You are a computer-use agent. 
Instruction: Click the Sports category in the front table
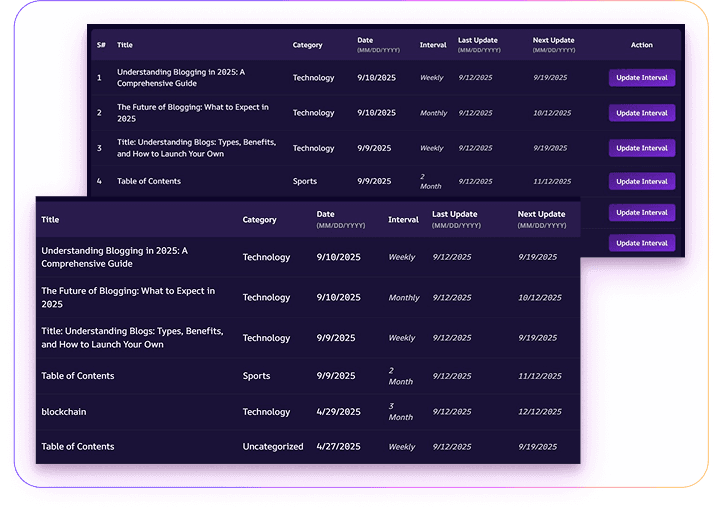click(x=256, y=376)
